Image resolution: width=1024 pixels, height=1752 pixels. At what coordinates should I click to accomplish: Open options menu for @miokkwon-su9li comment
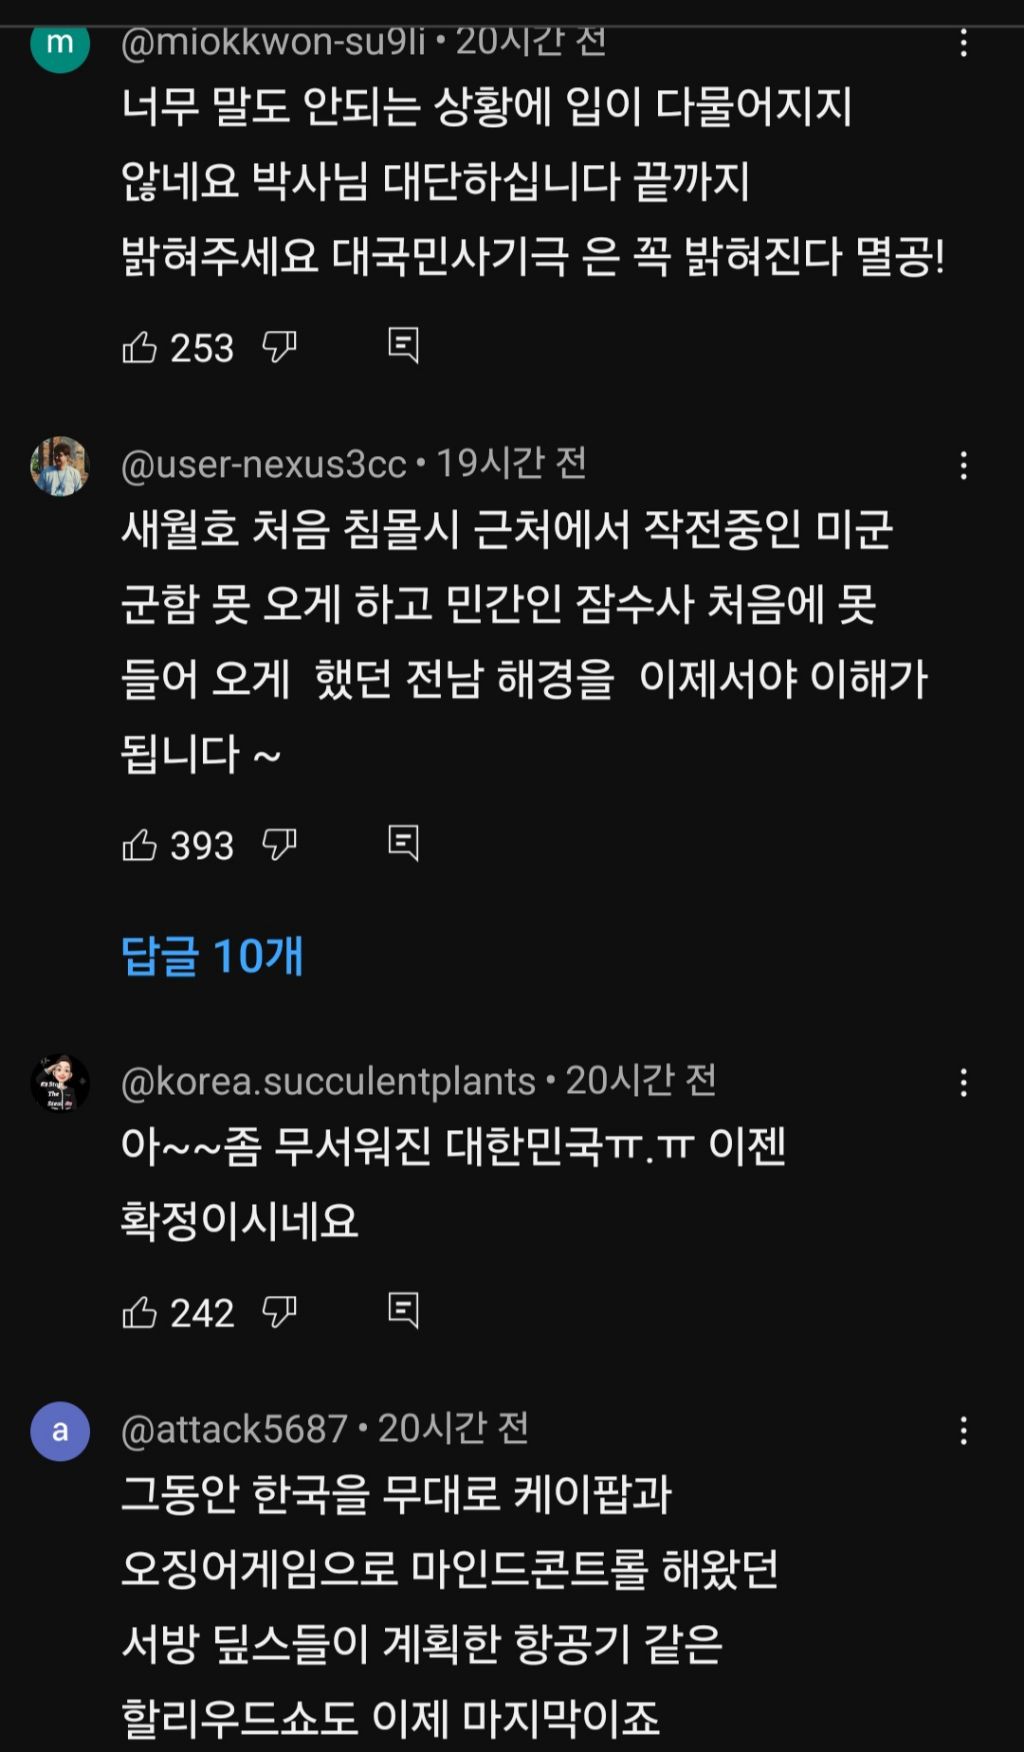tap(963, 43)
